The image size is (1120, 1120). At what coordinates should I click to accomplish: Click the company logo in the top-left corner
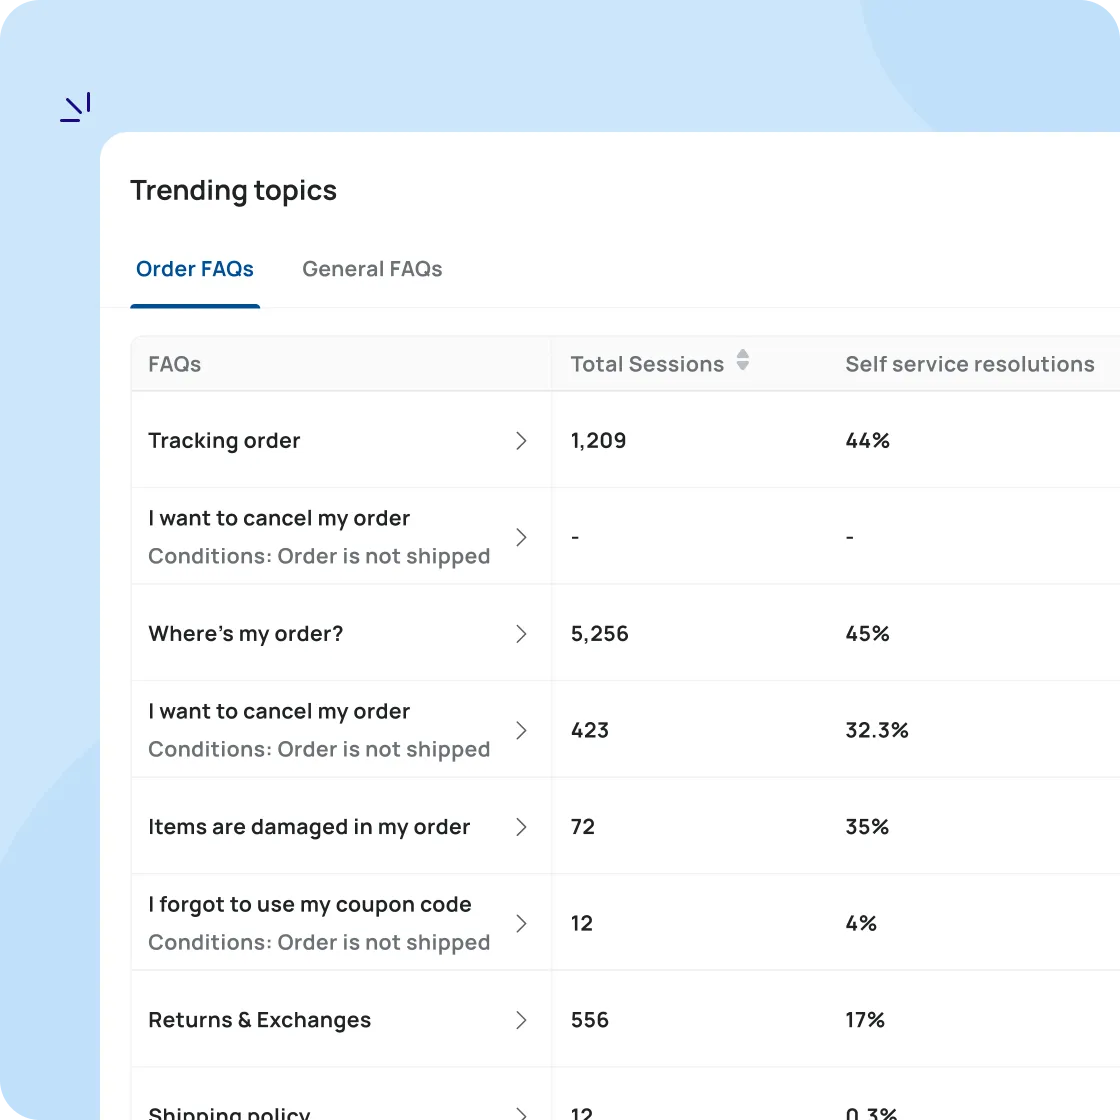click(75, 105)
